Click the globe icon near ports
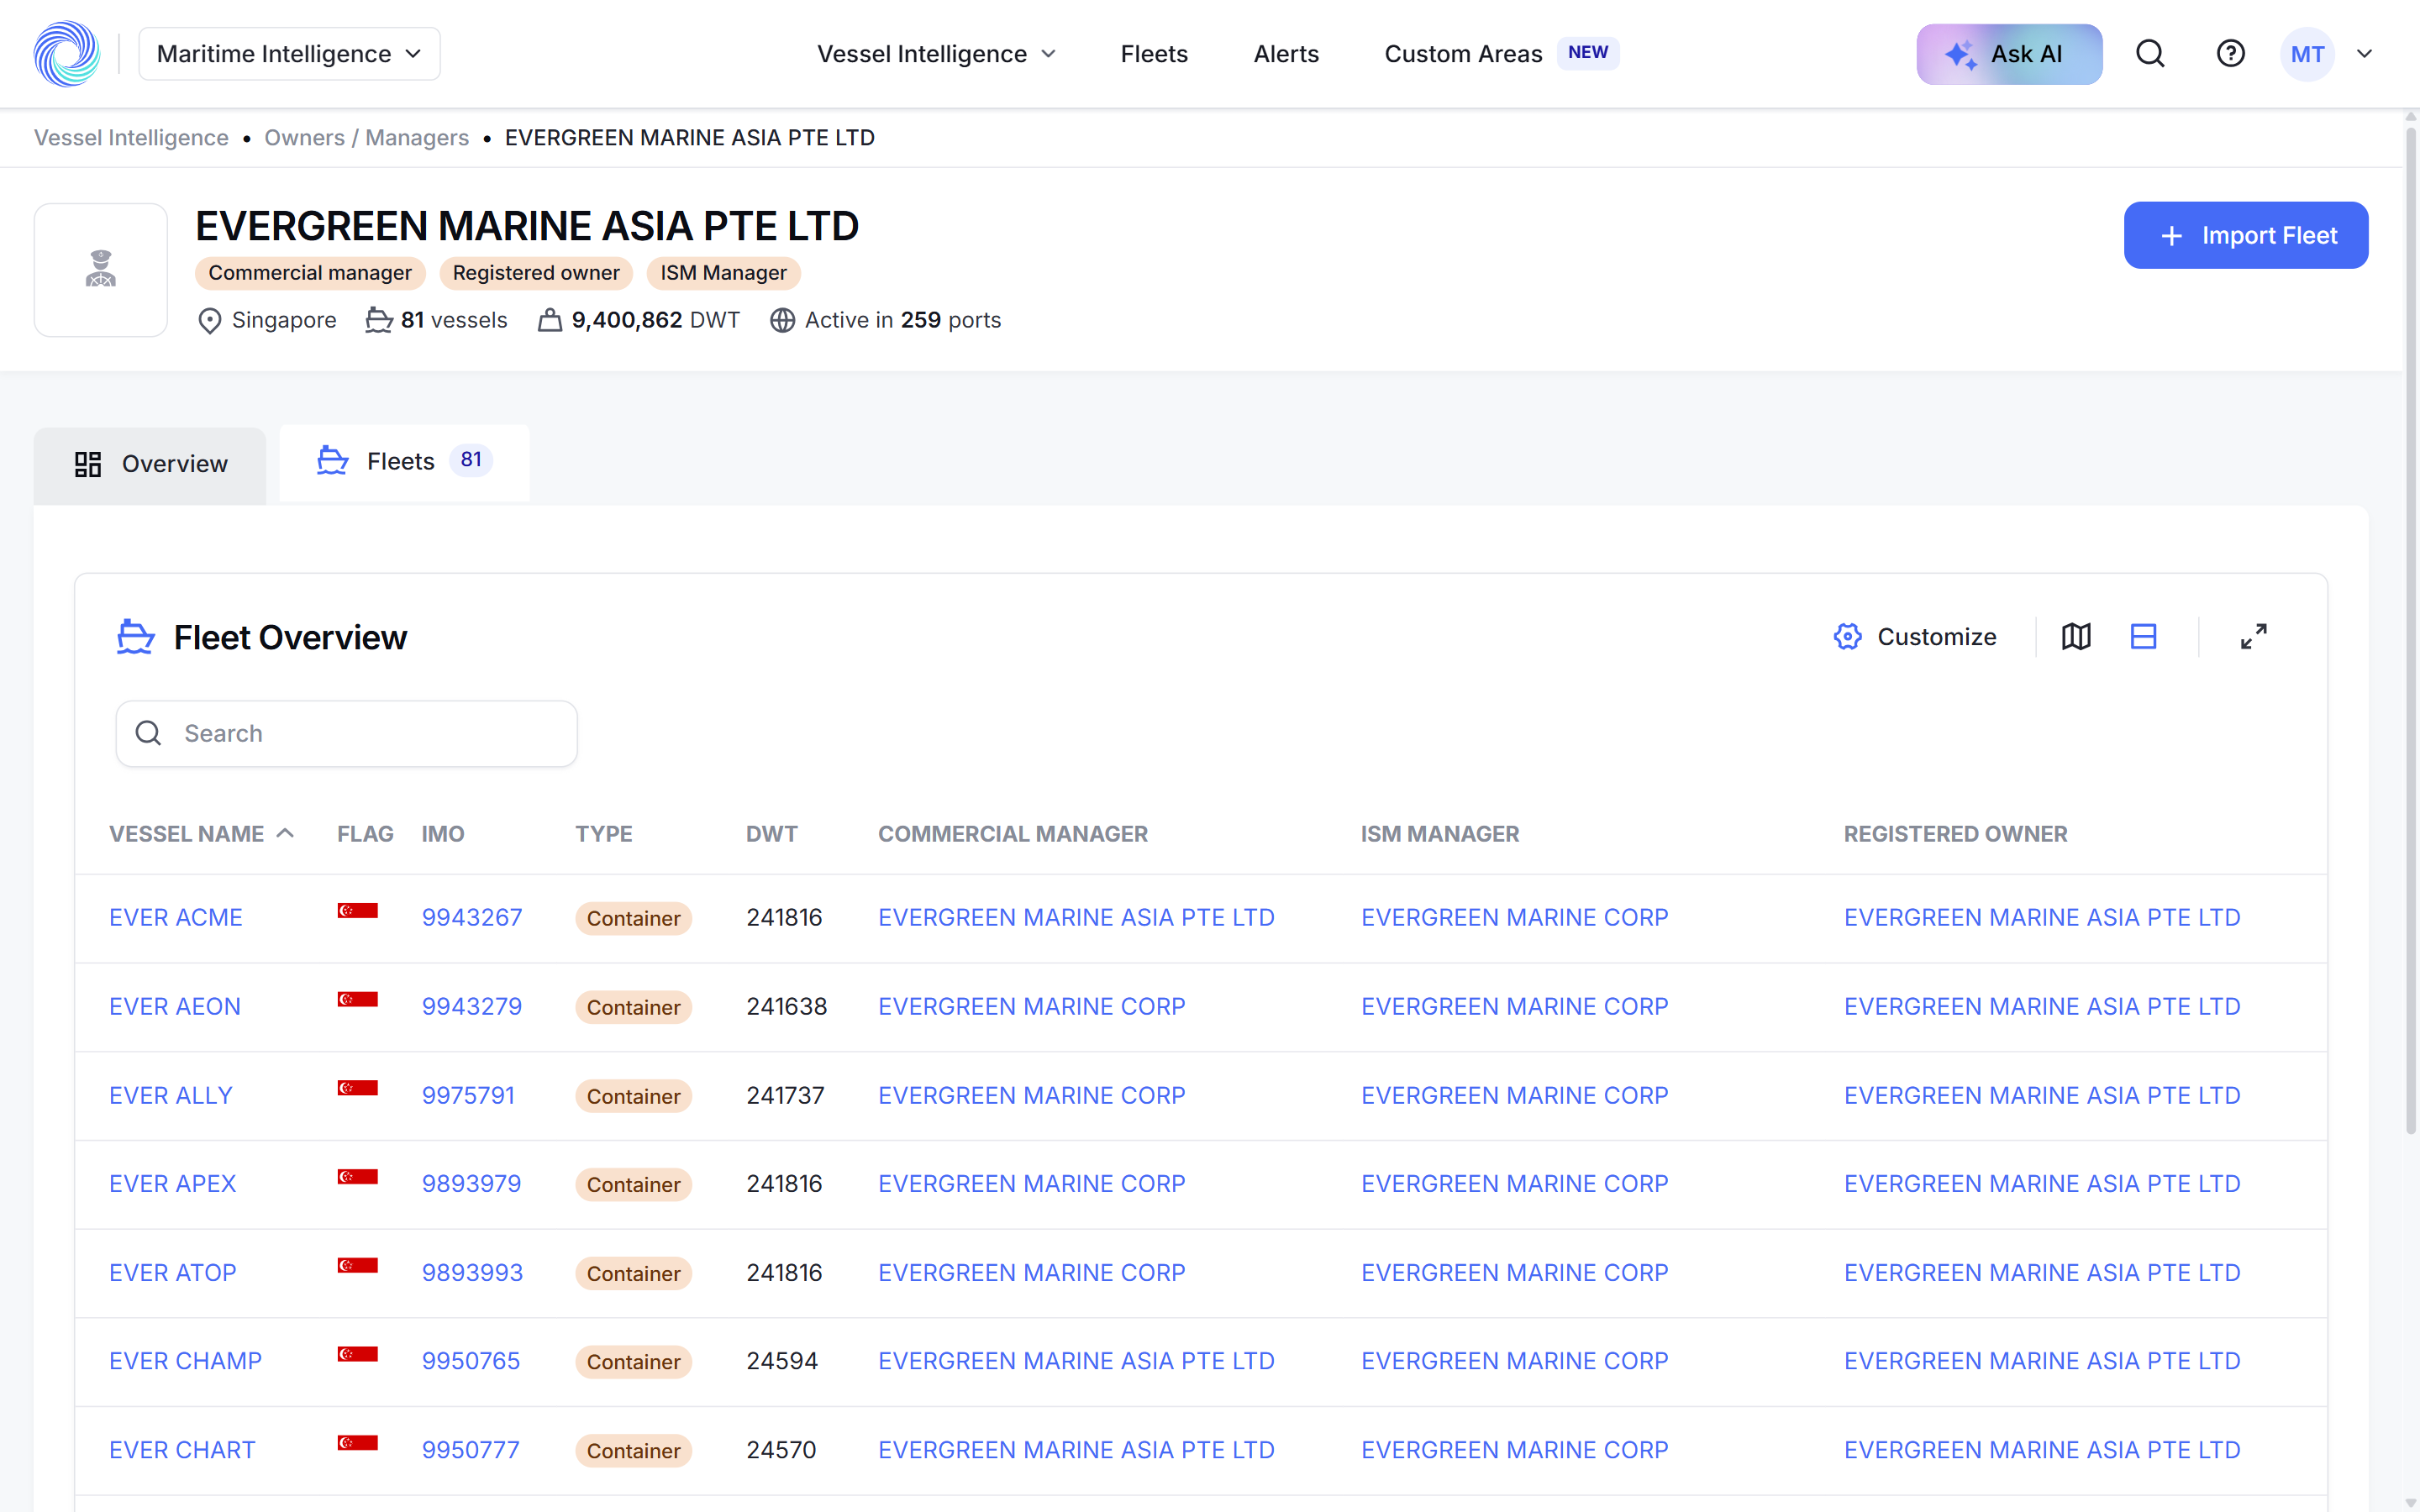2420x1512 pixels. [782, 320]
